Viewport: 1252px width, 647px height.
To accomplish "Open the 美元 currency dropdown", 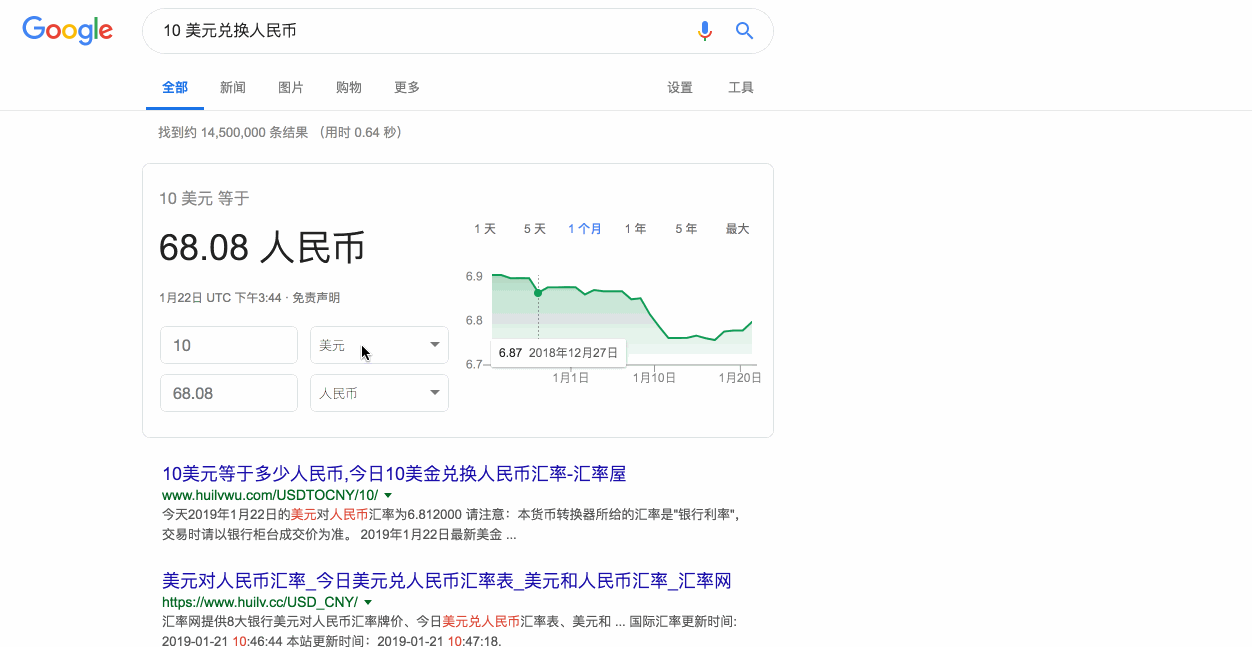I will tap(379, 345).
